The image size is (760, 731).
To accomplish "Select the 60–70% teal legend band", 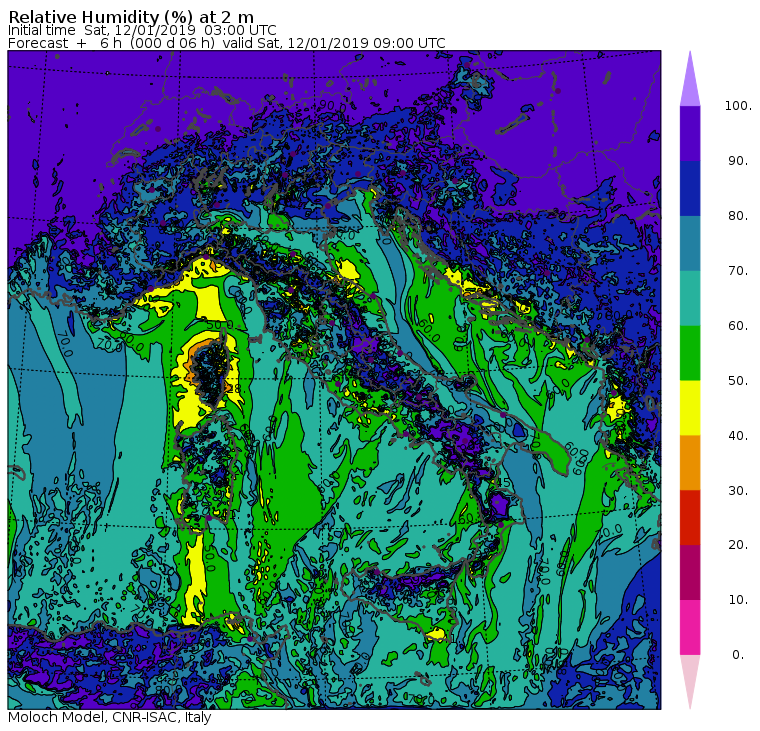I will 690,298.
